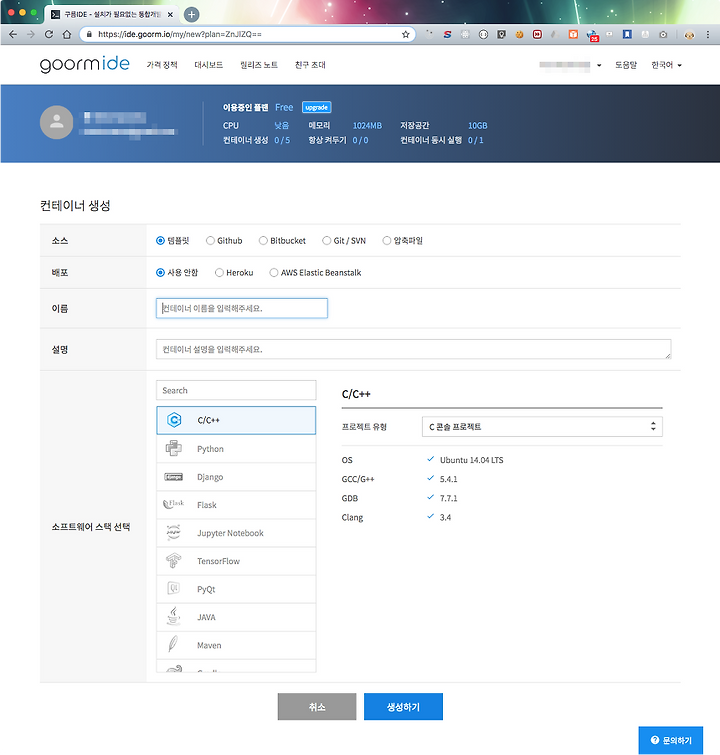Select the 사용 안함 deploy radio button
The height and width of the screenshot is (755, 720).
click(160, 273)
